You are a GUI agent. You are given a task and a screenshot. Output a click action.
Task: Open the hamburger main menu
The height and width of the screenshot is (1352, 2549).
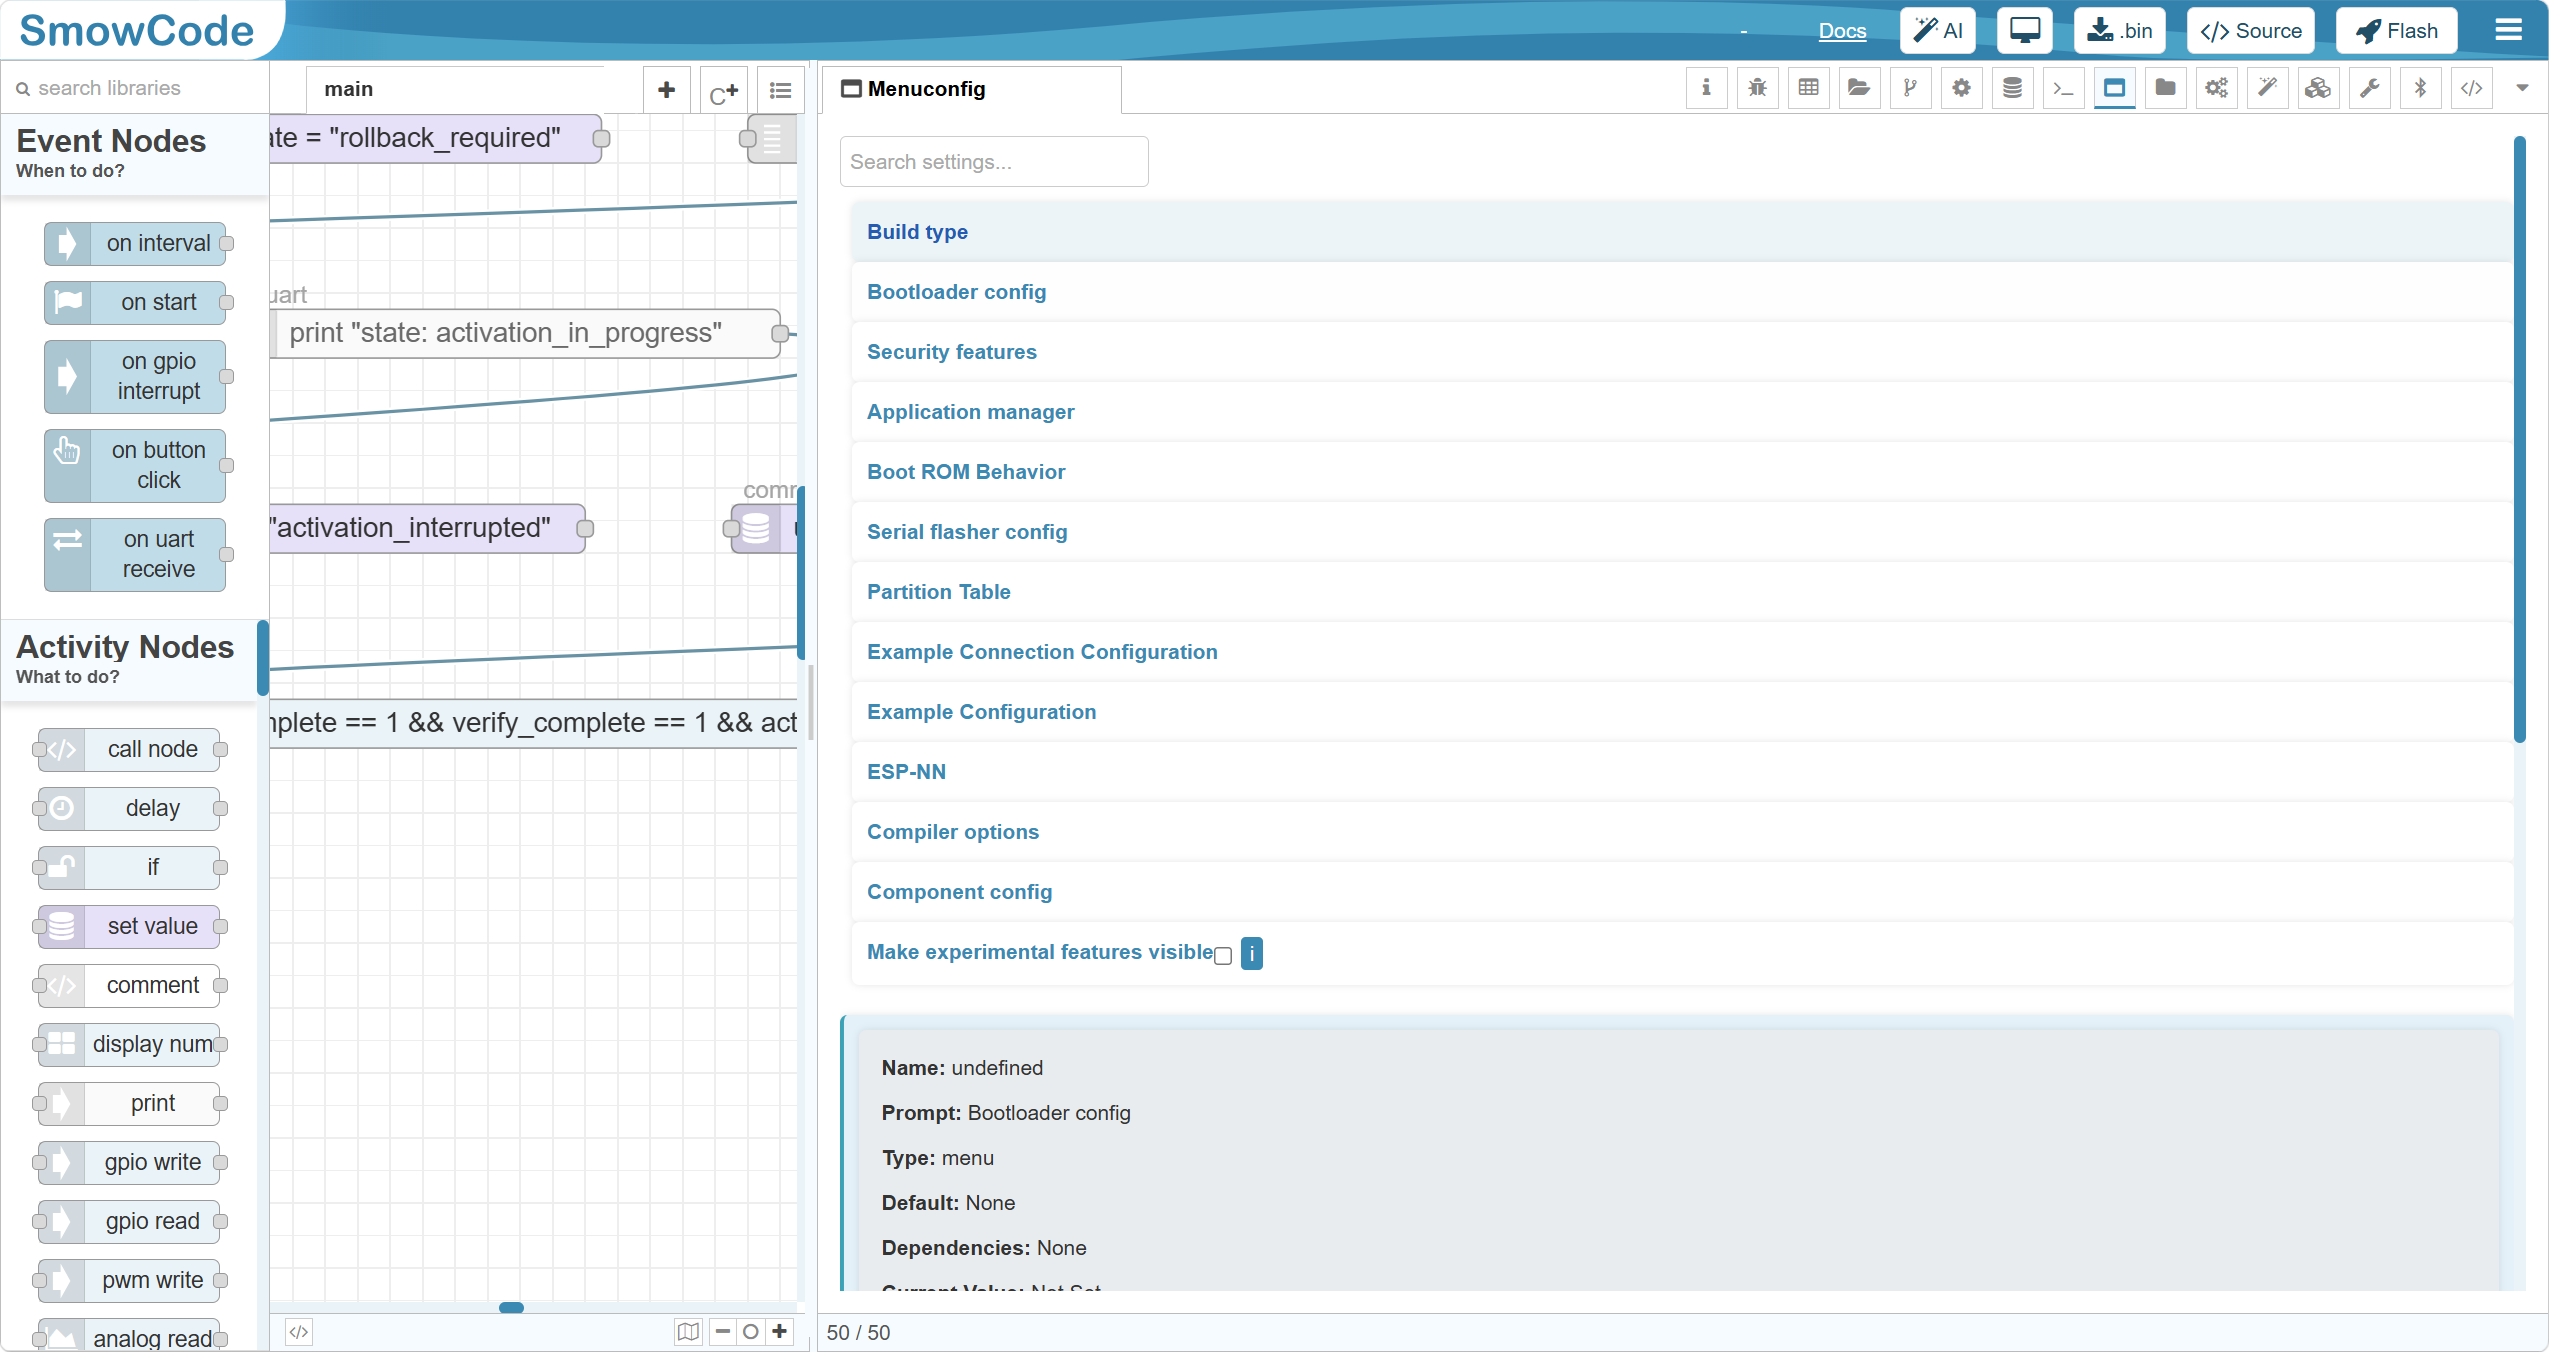click(x=2508, y=30)
